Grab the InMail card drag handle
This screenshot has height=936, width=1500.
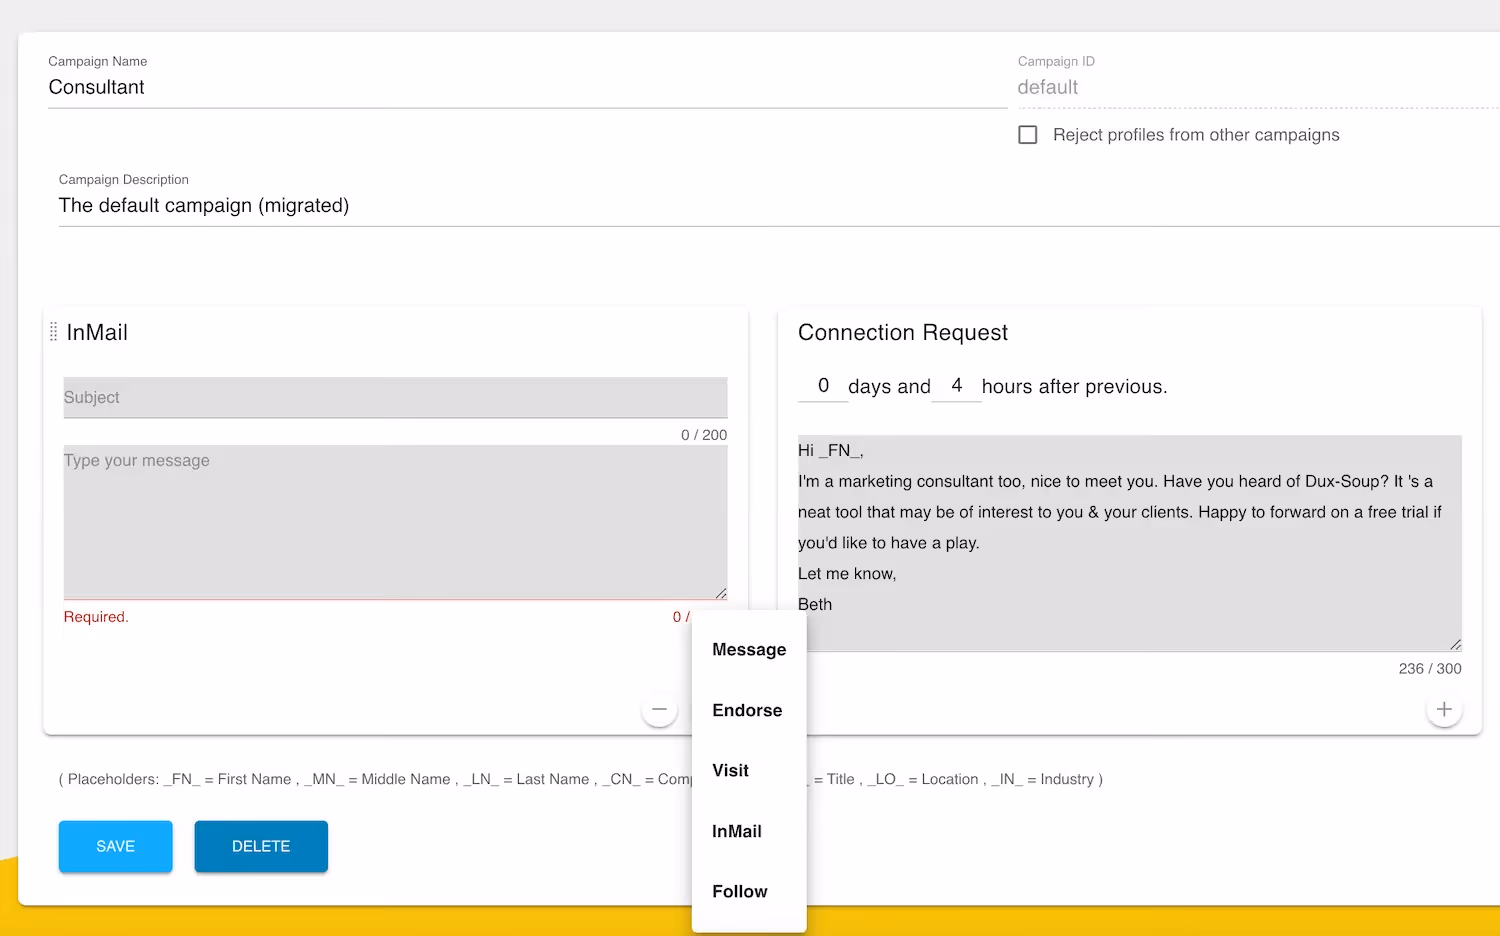click(x=54, y=332)
